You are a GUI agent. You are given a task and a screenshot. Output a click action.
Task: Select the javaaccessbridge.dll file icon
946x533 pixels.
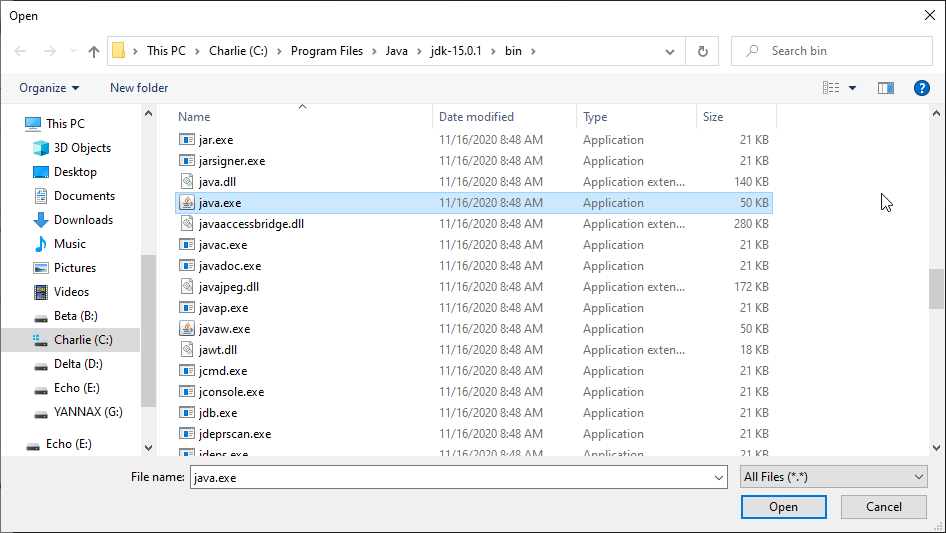click(187, 224)
